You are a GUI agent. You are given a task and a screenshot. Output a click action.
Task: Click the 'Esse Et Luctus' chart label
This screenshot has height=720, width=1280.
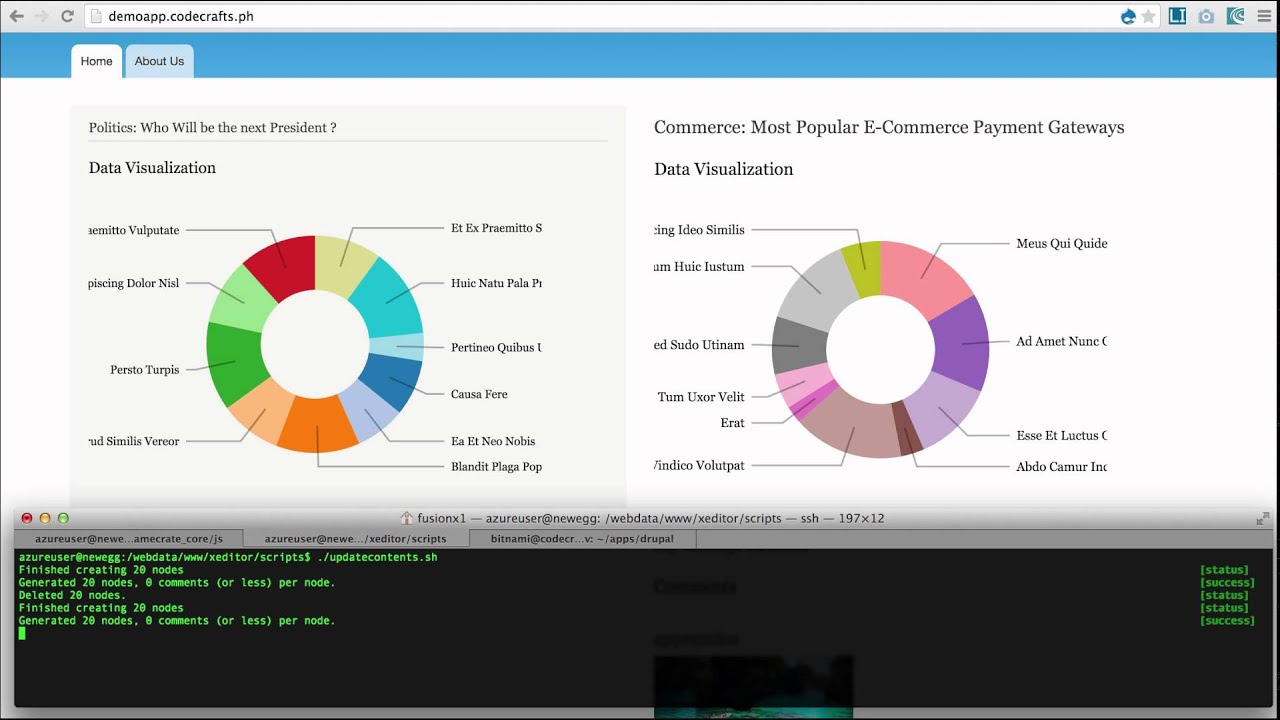click(x=1061, y=435)
